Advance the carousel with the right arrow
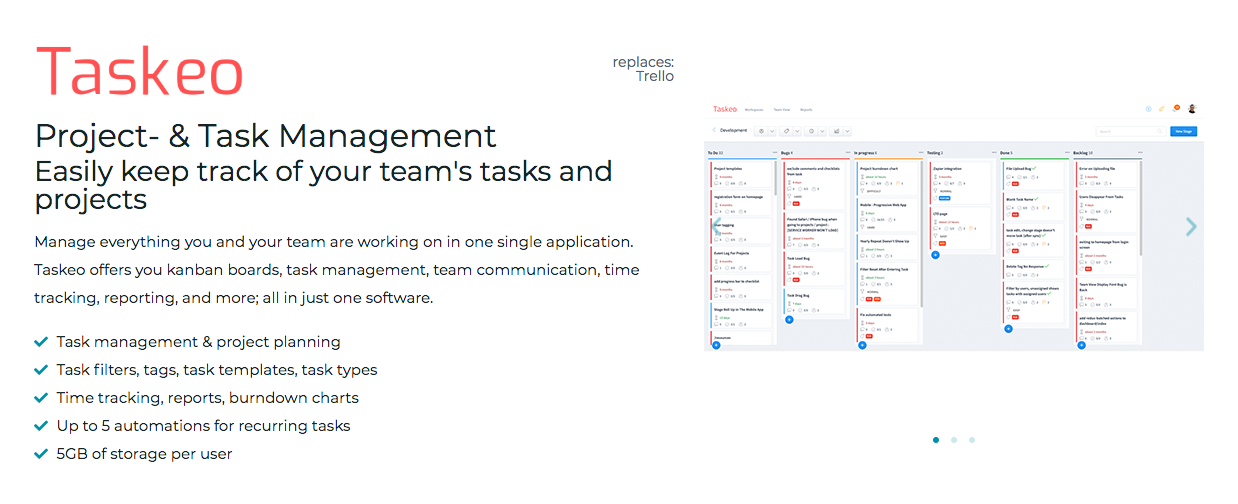This screenshot has height=504, width=1238. click(x=1191, y=226)
